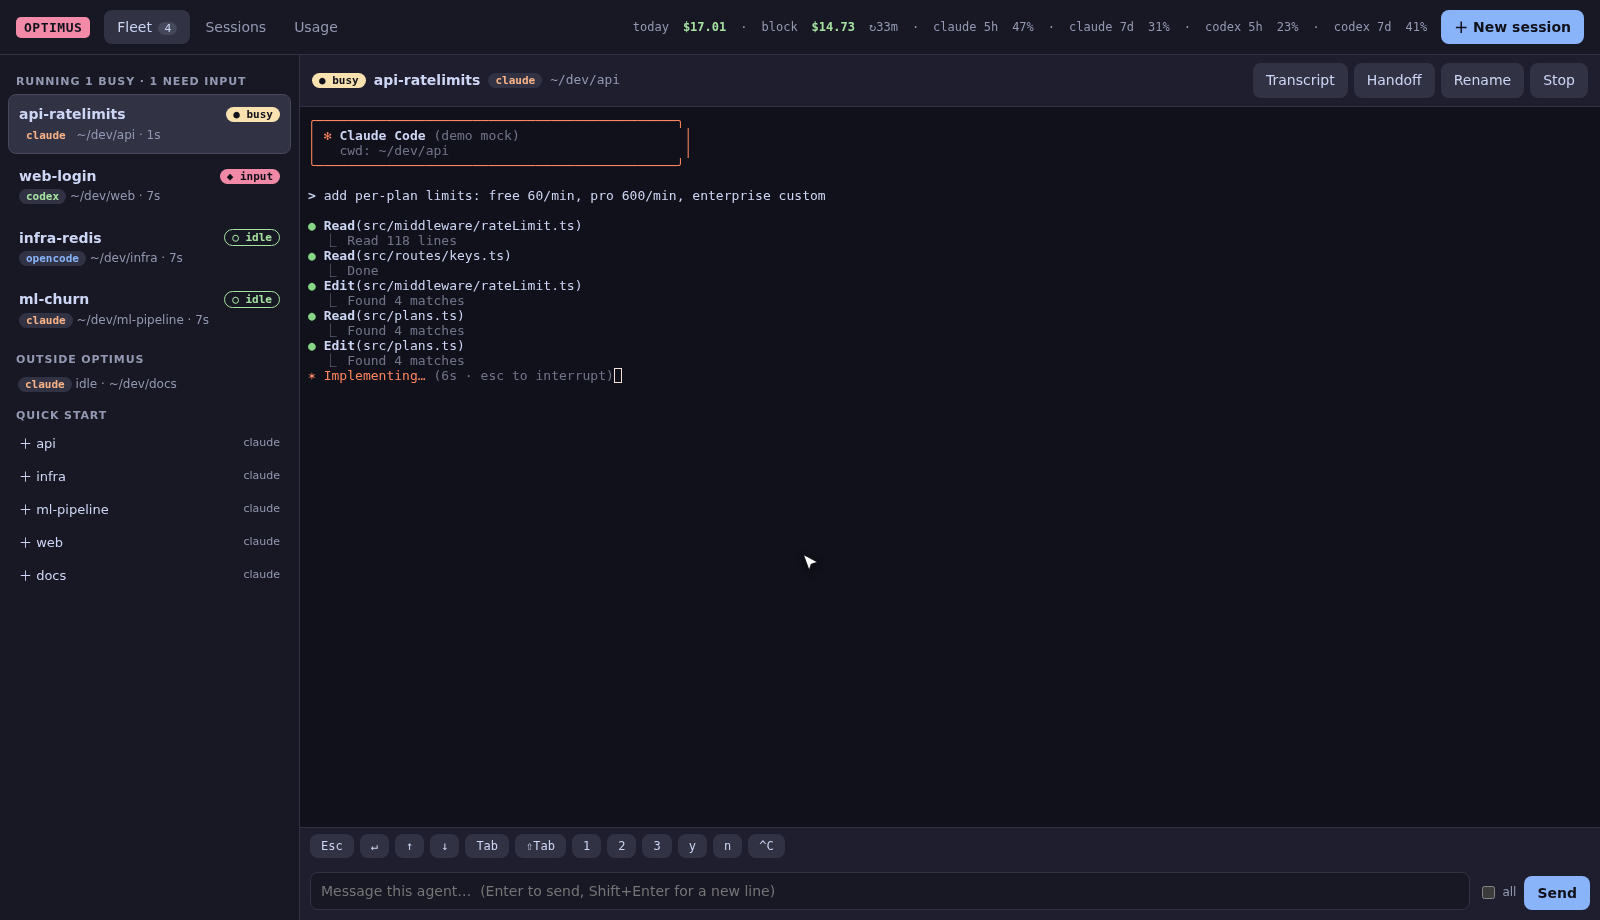Stop the api-ratelimits session
1600x920 pixels.
tap(1558, 80)
